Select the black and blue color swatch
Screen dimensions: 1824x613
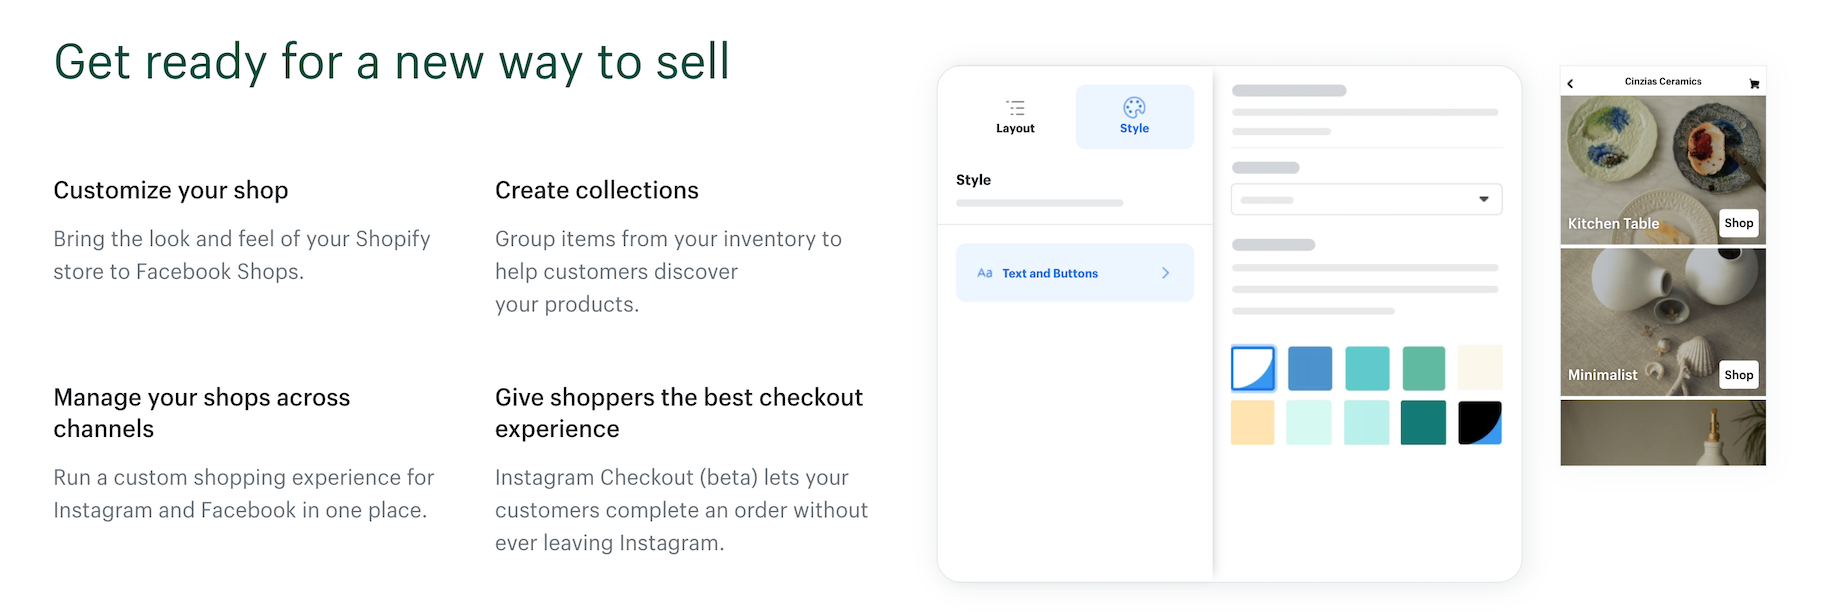click(1480, 422)
